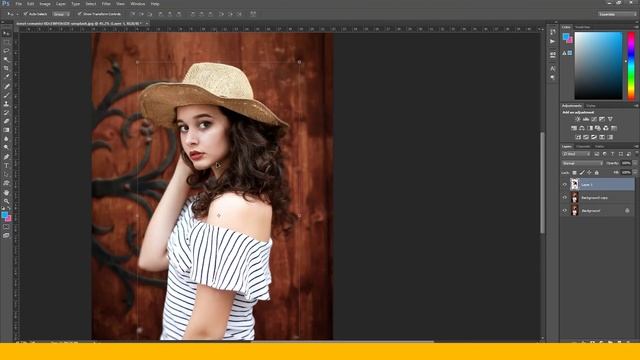Select the Blur tool
This screenshot has width=640, height=360.
point(6,139)
